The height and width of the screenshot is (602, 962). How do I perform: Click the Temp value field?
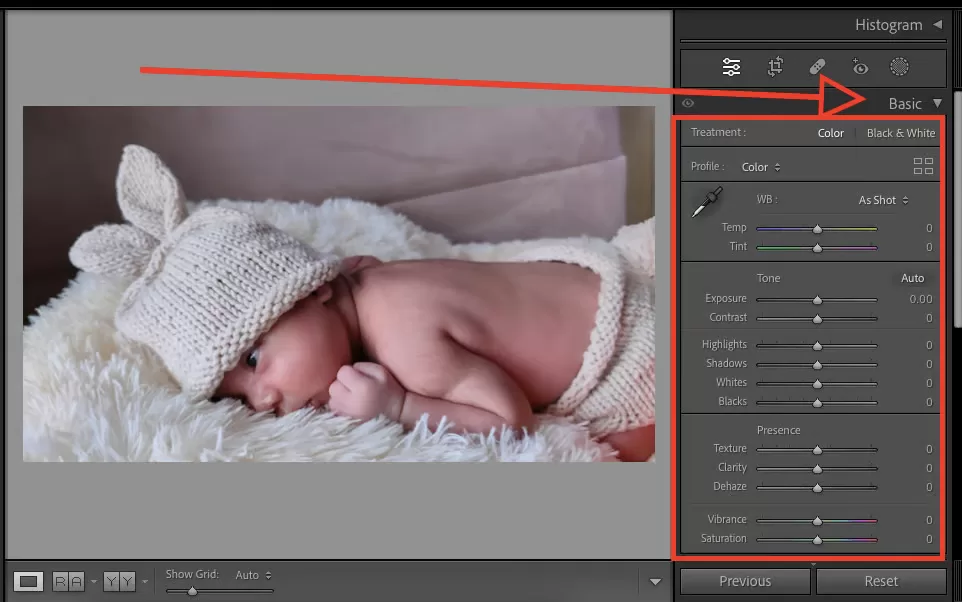929,228
